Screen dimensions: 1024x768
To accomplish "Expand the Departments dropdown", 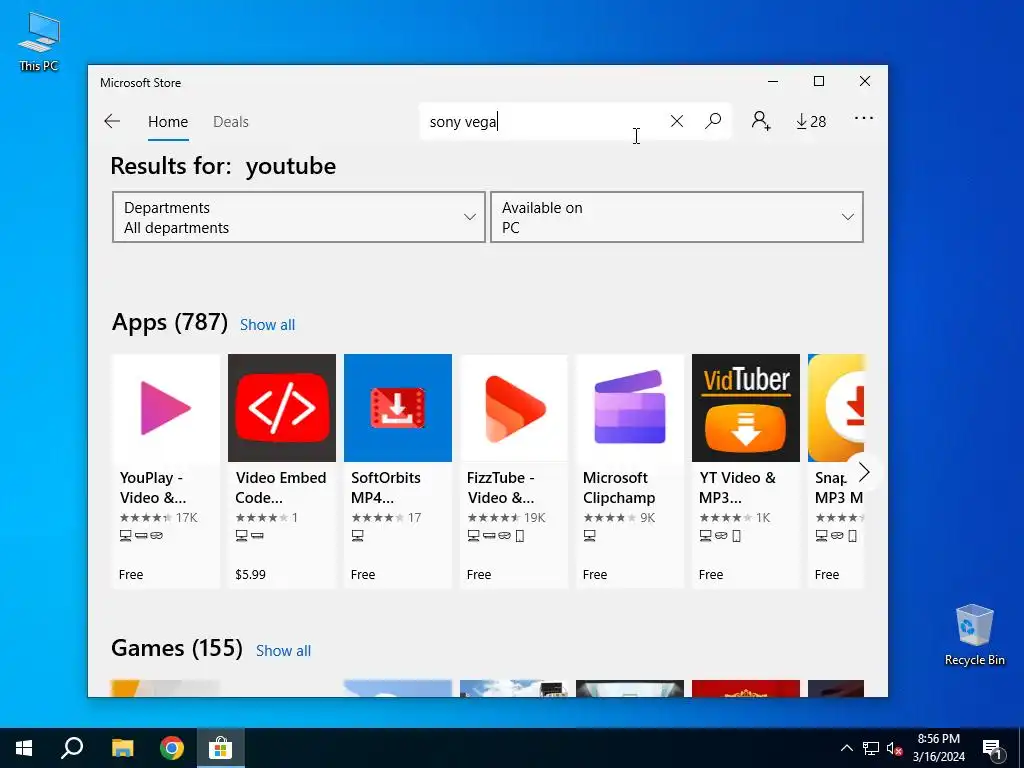I will [x=298, y=217].
